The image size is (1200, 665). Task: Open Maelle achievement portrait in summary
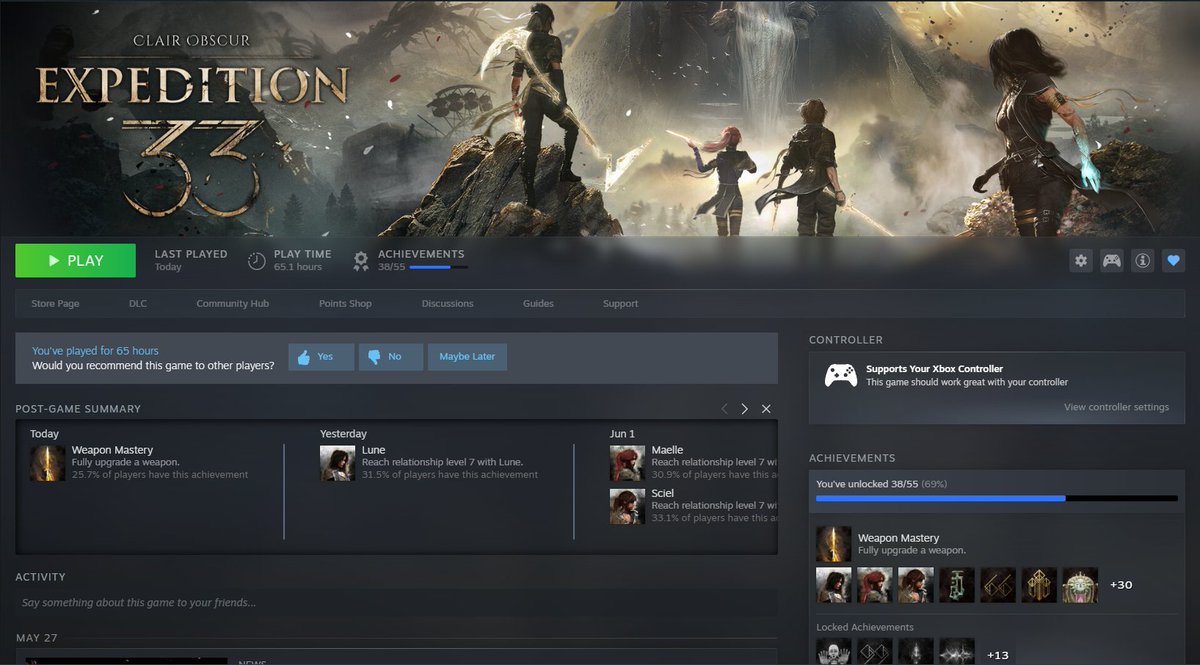[x=628, y=463]
